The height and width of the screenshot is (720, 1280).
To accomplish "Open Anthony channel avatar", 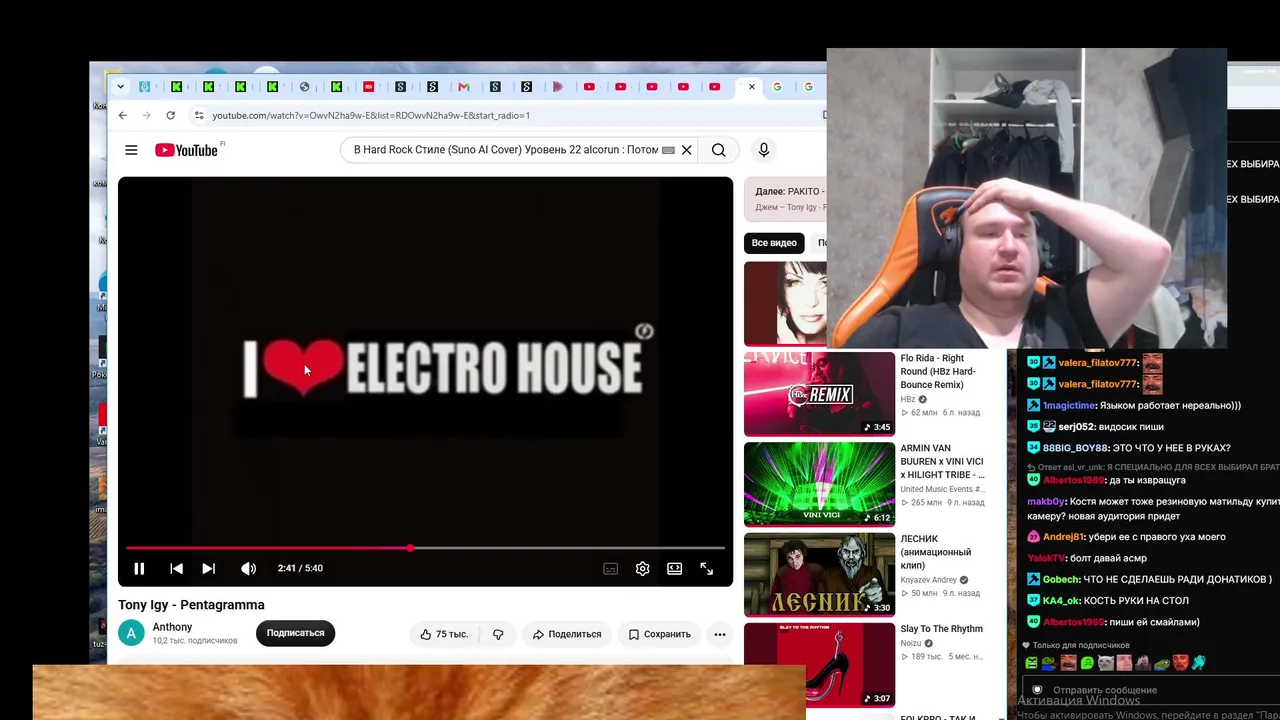I will 131,633.
